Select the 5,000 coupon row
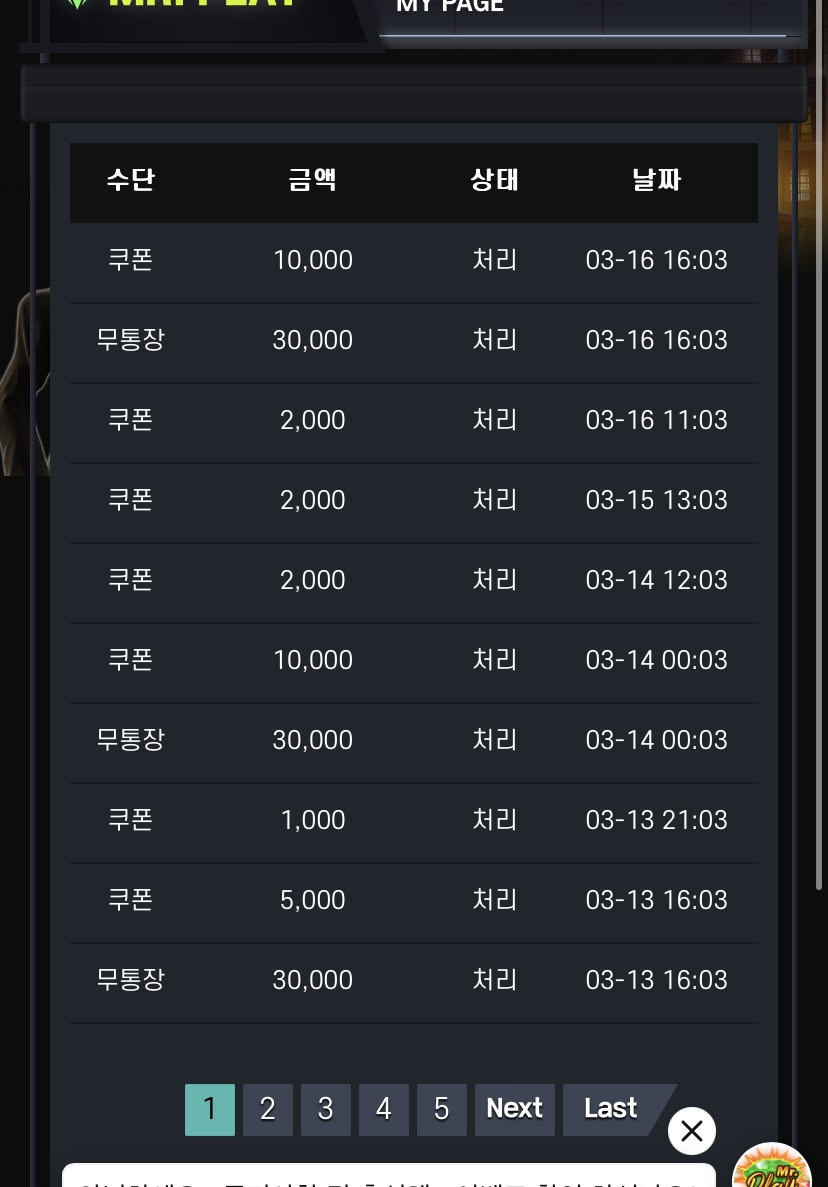This screenshot has width=828, height=1187. 414,899
